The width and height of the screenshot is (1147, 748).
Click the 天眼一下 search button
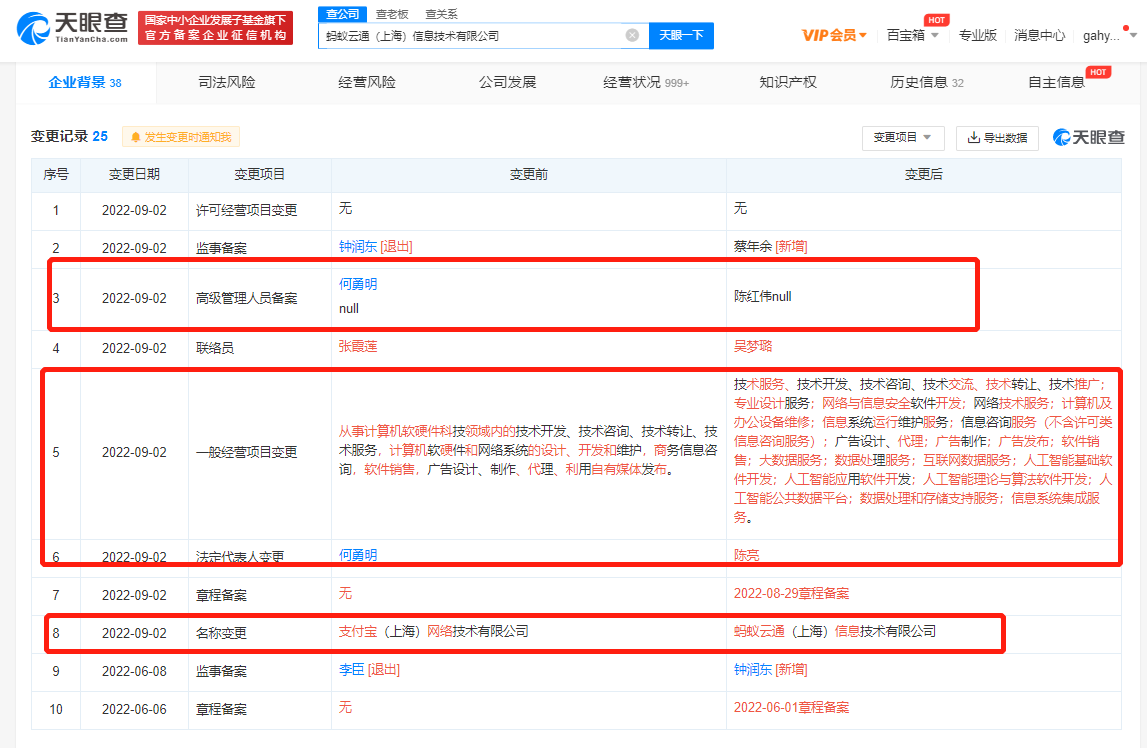pyautogui.click(x=681, y=36)
